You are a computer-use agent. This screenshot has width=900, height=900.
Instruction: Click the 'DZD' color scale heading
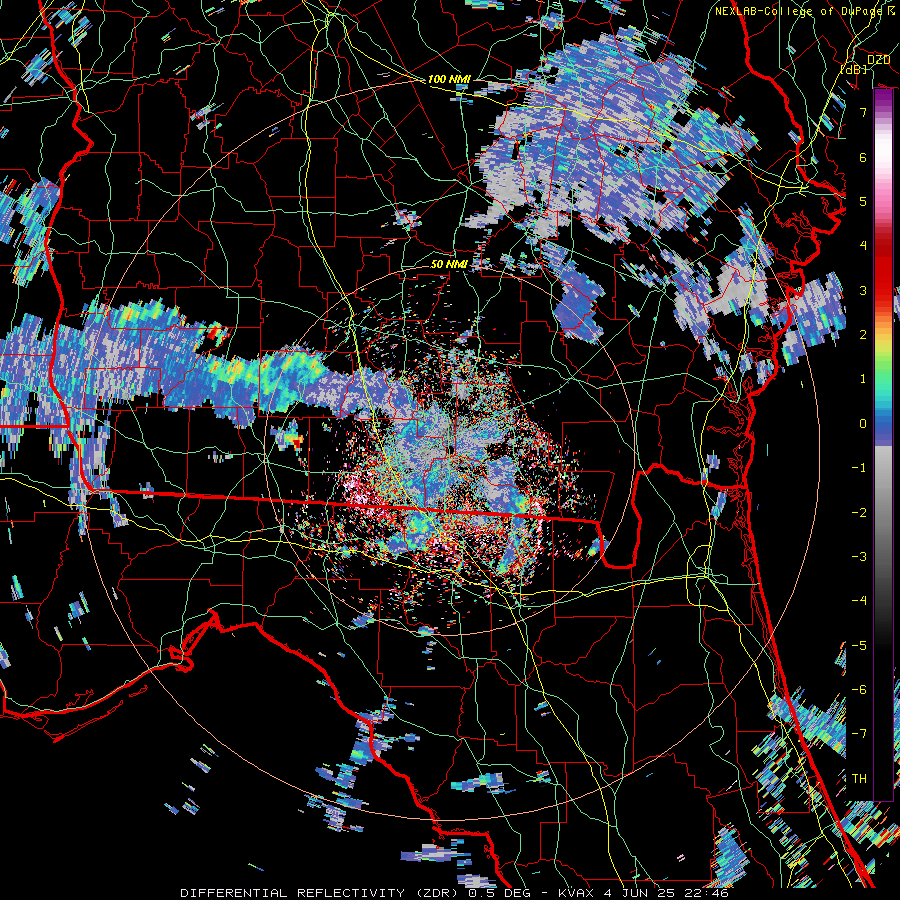tap(878, 60)
